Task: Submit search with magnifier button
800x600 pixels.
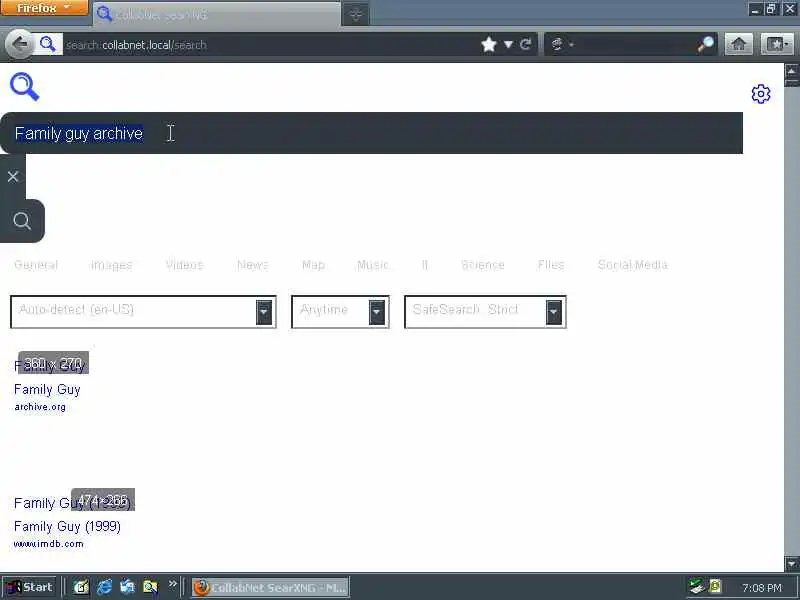Action: point(22,221)
